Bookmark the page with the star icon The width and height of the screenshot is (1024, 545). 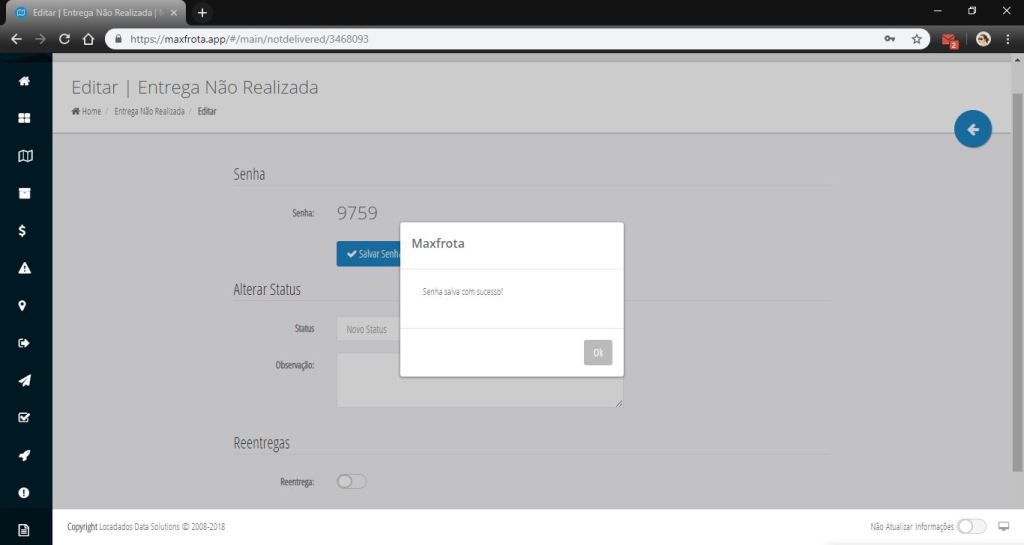click(916, 39)
